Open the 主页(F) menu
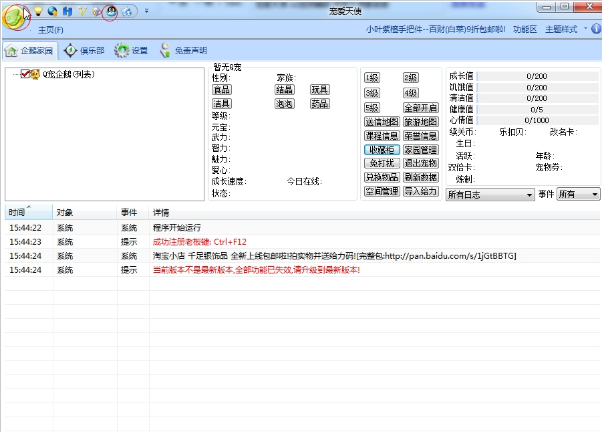 tap(51, 29)
